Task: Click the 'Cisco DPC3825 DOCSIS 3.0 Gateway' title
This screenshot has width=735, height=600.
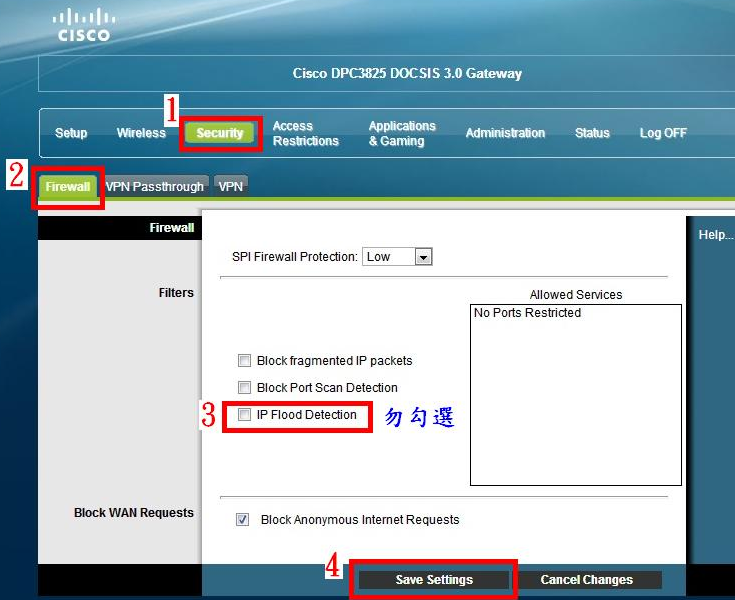Action: [x=407, y=74]
